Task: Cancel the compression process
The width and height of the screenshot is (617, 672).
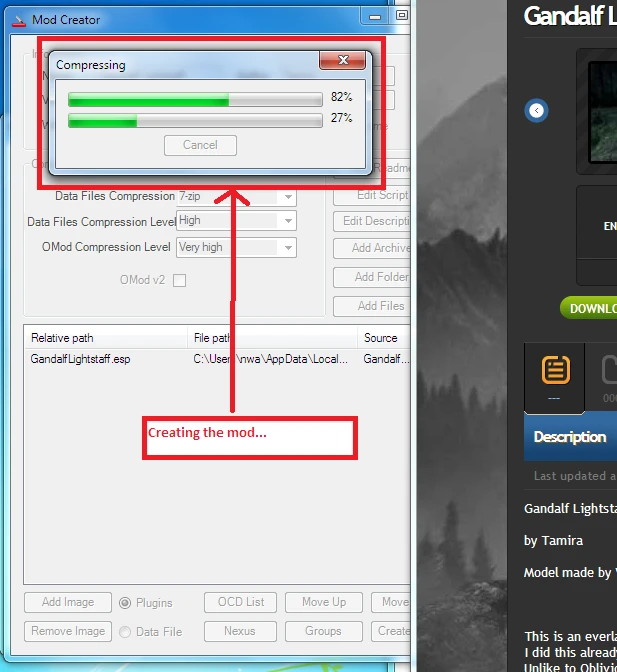Action: tap(200, 145)
